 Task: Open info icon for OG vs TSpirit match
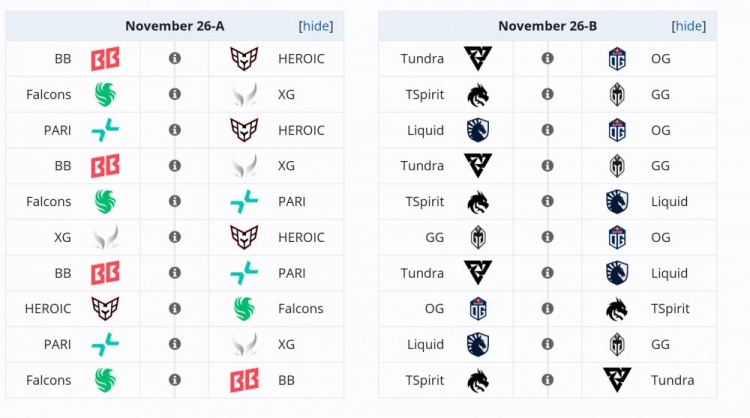[x=548, y=308]
